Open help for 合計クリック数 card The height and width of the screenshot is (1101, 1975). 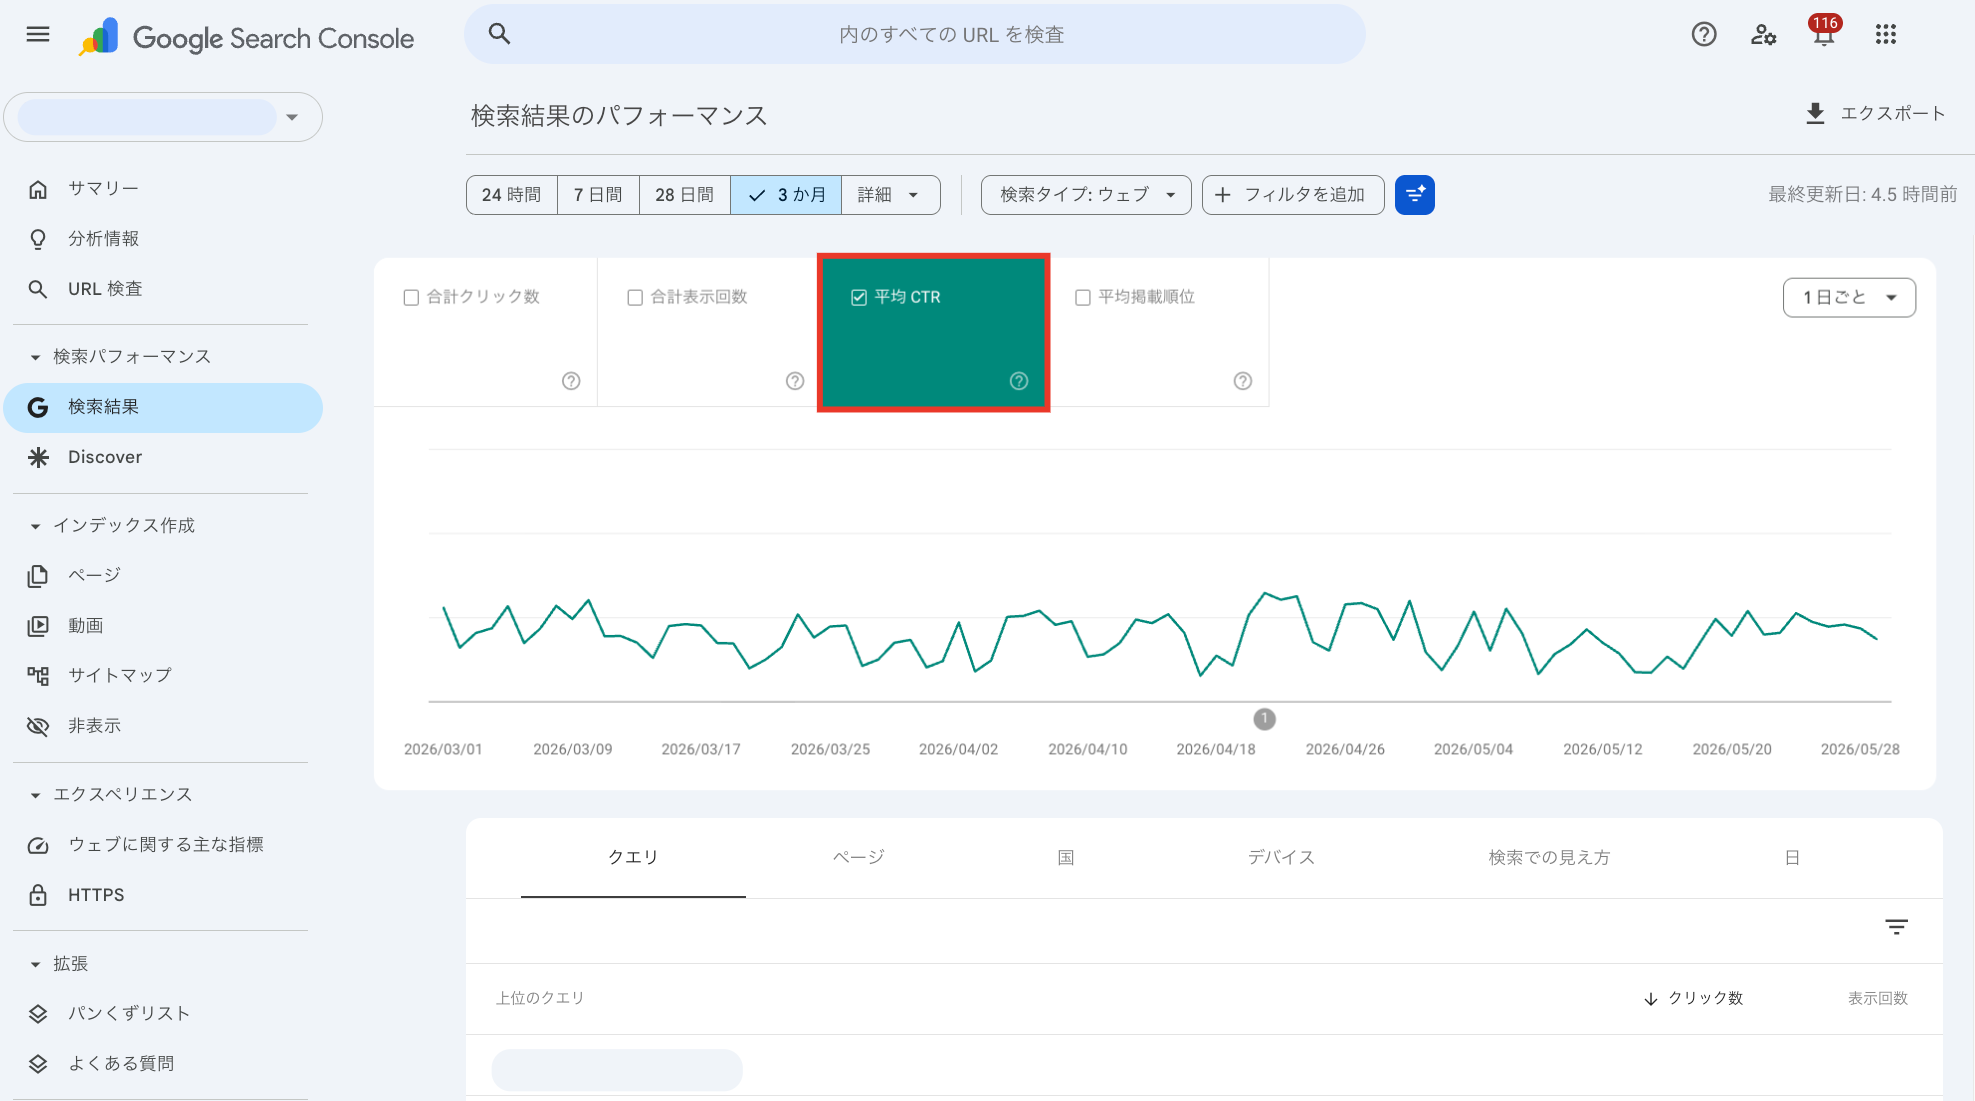pos(571,381)
